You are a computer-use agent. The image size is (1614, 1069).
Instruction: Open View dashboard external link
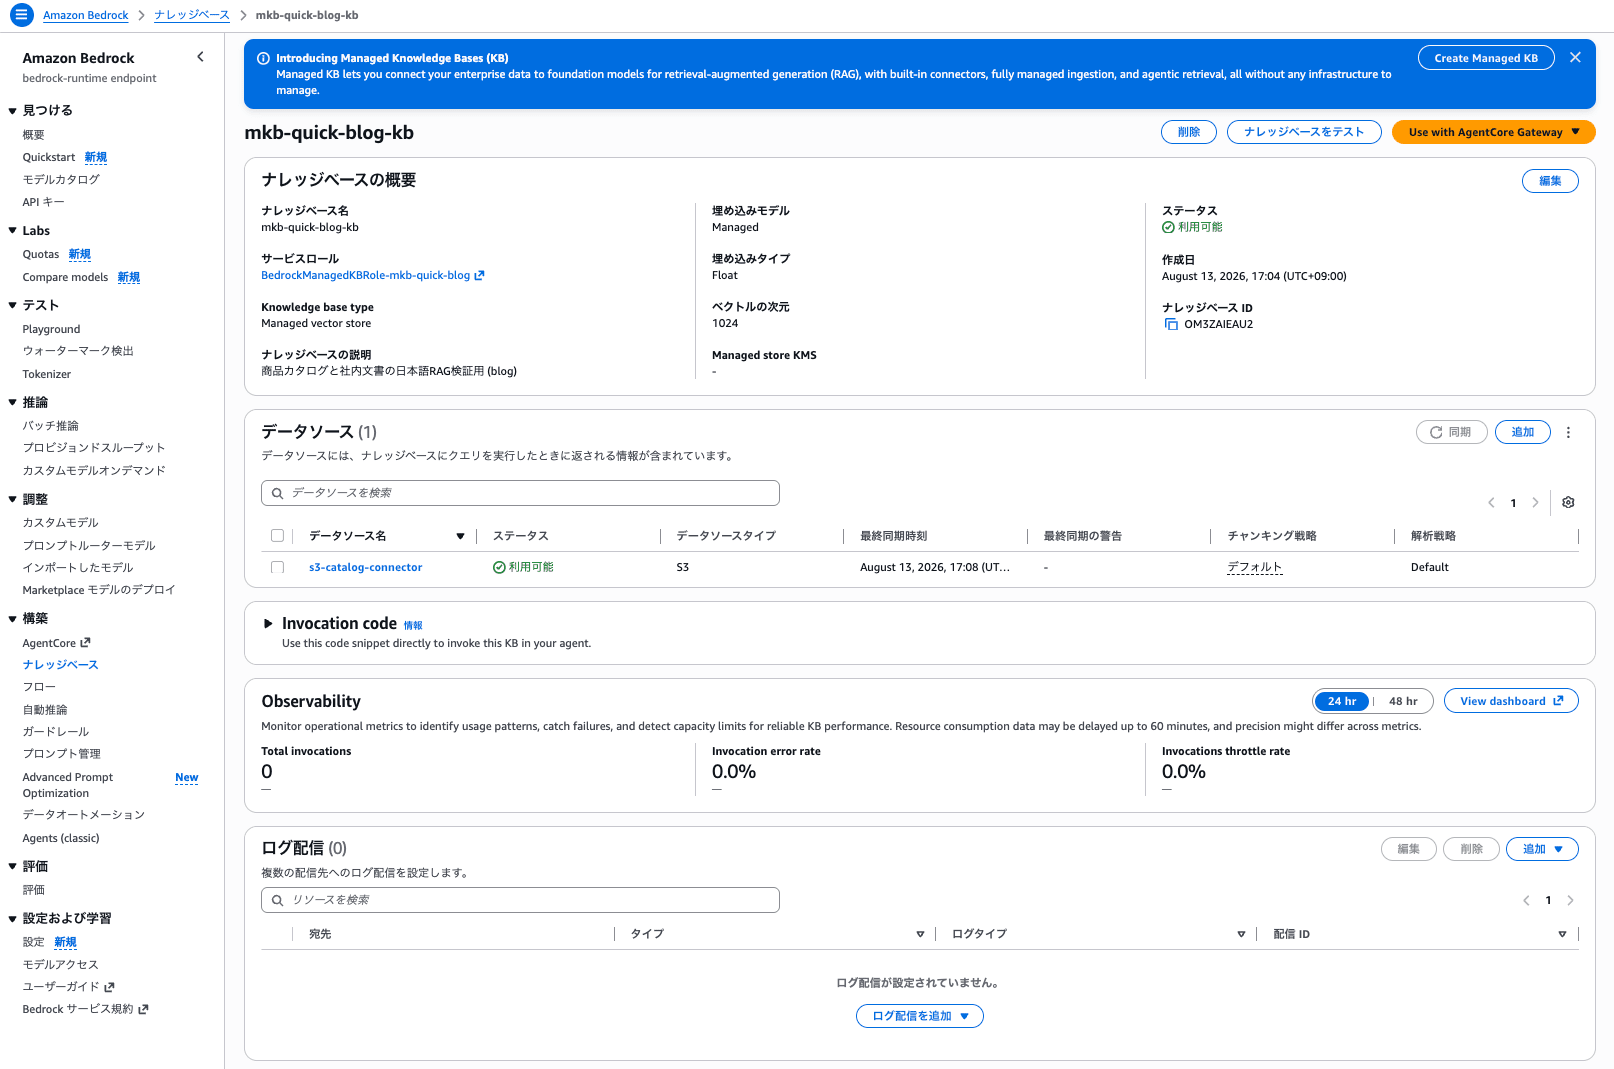coord(1511,701)
